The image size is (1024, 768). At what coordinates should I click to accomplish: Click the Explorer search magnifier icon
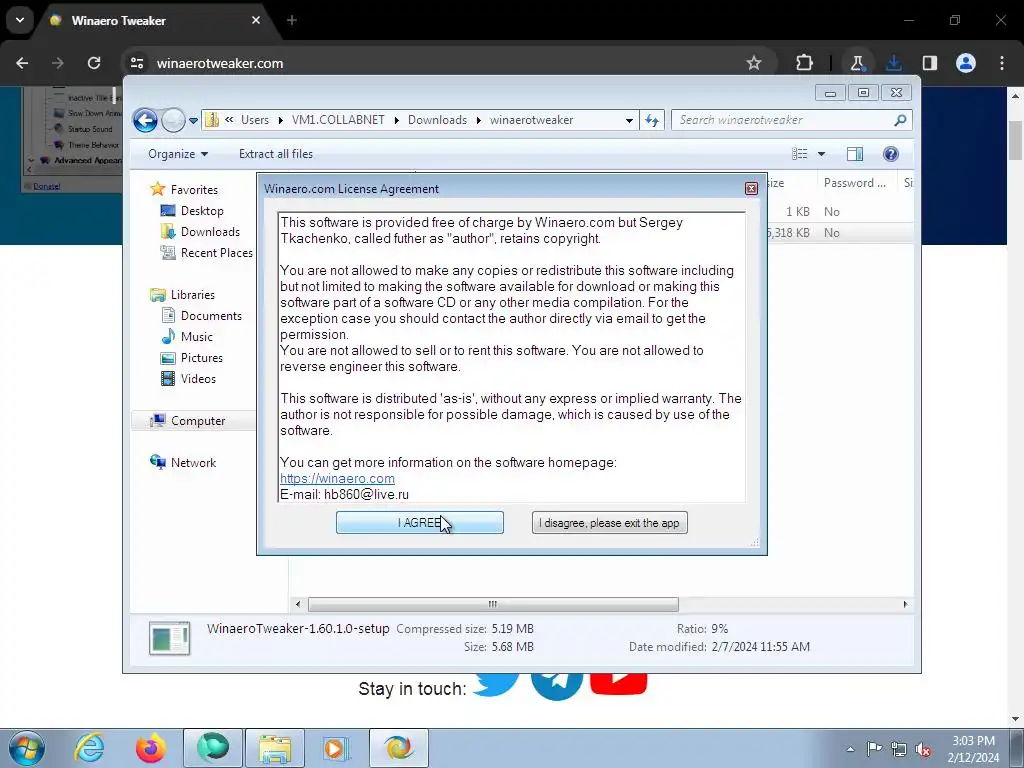tap(900, 120)
